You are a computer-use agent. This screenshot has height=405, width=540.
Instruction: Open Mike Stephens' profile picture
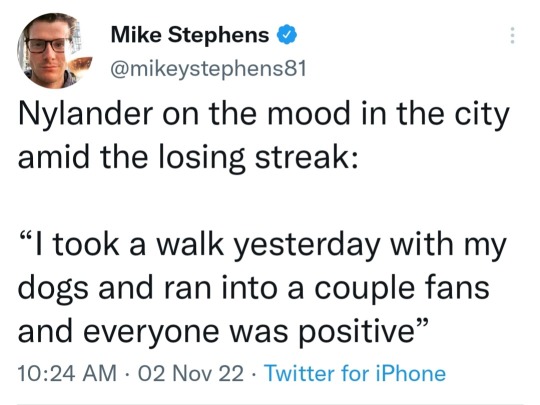(52, 51)
